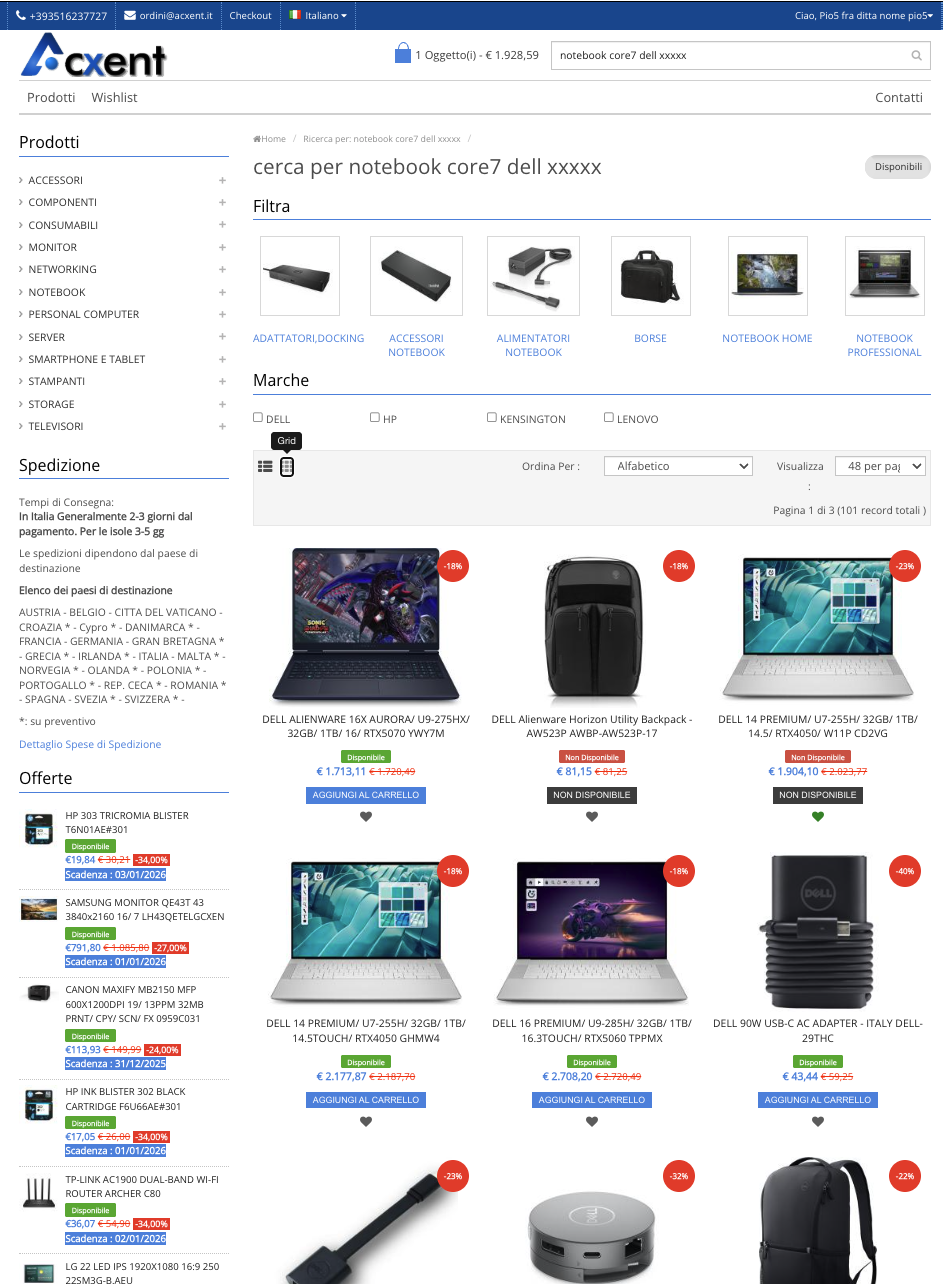943x1284 pixels.
Task: Open the Ordina Per Alfabetico dropdown
Action: (678, 466)
